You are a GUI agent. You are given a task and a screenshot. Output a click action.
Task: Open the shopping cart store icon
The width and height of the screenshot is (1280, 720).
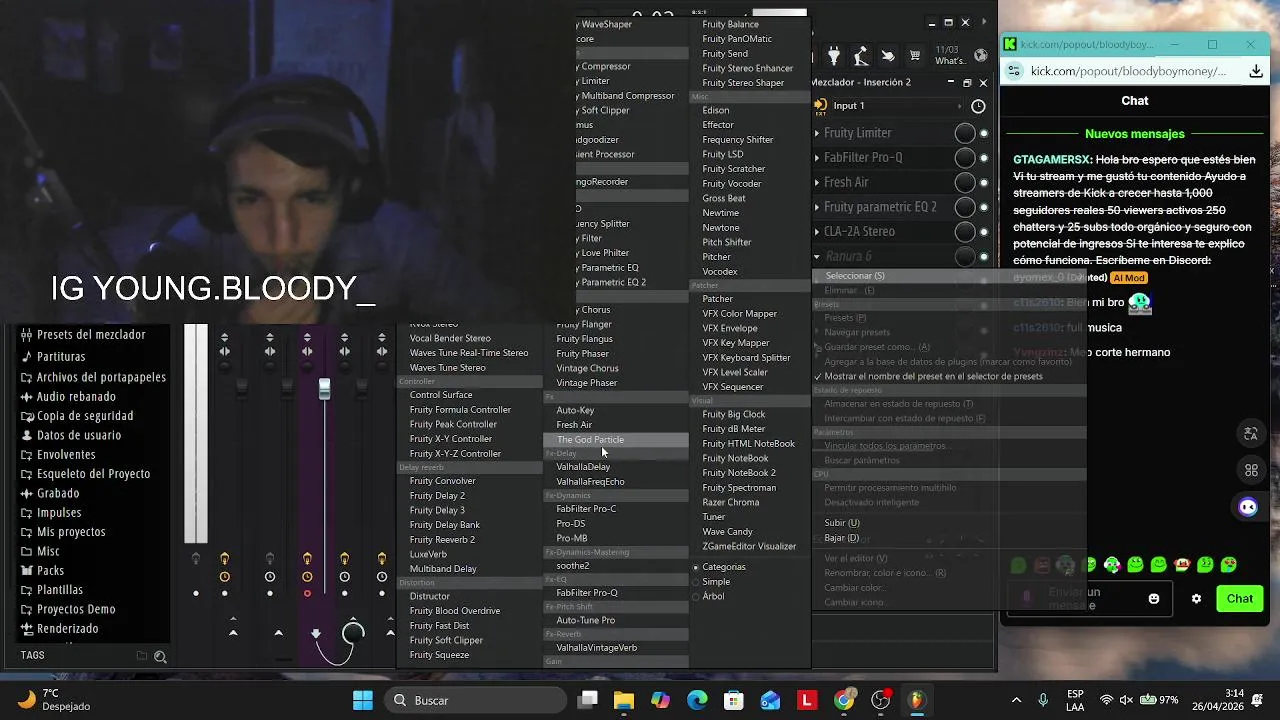914,56
